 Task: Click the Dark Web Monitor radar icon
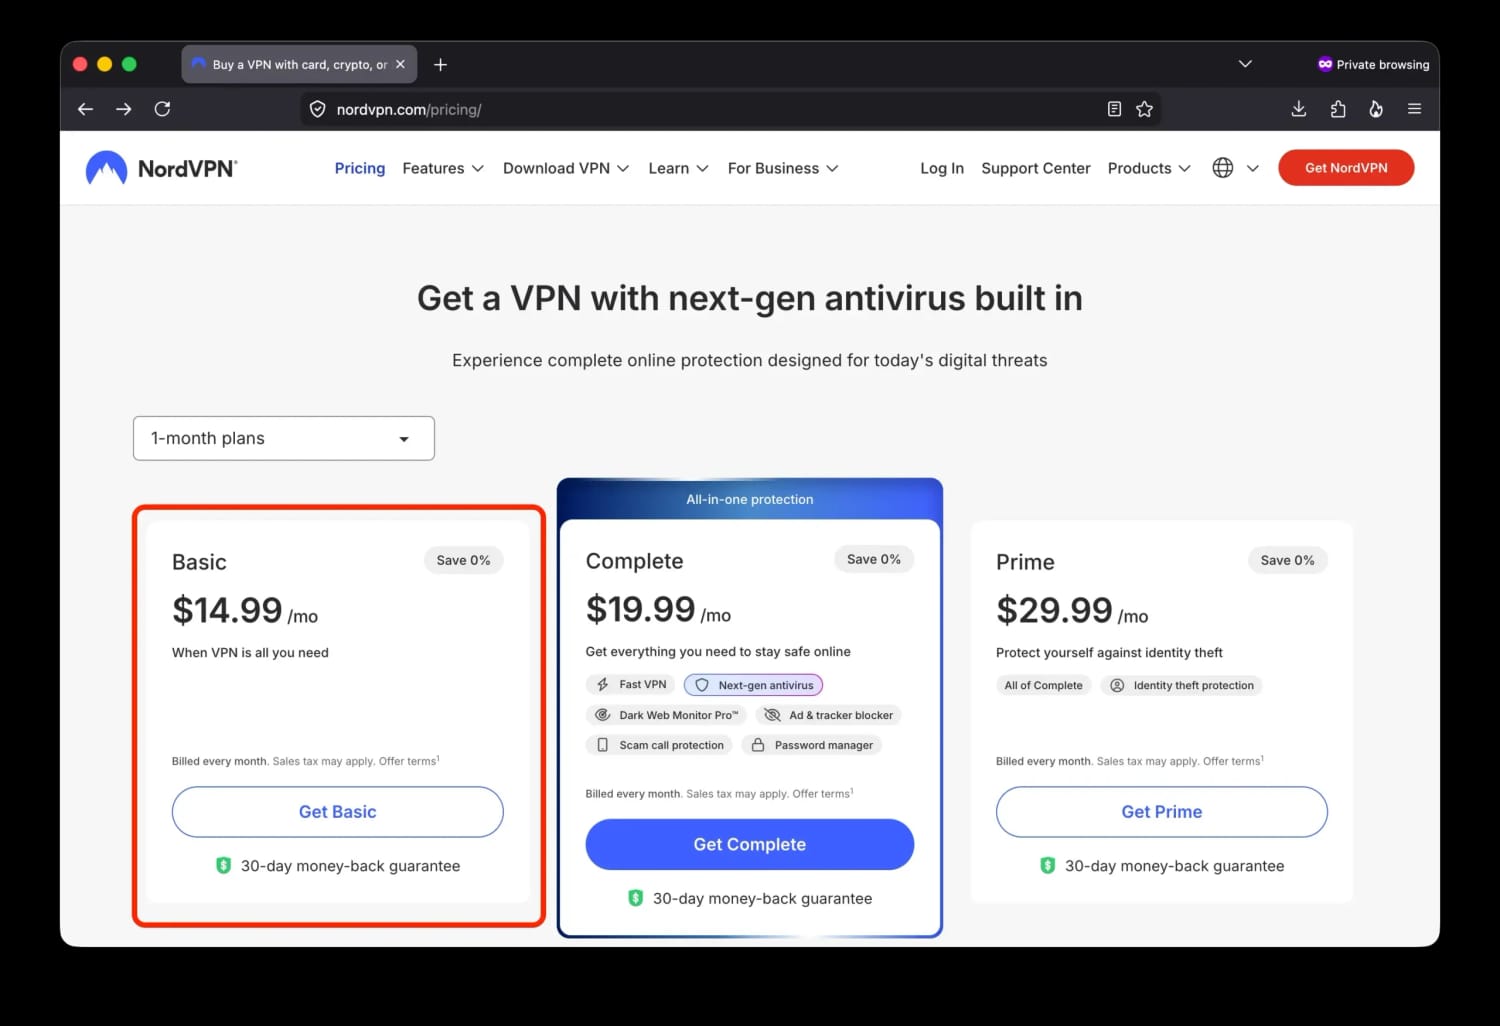603,715
